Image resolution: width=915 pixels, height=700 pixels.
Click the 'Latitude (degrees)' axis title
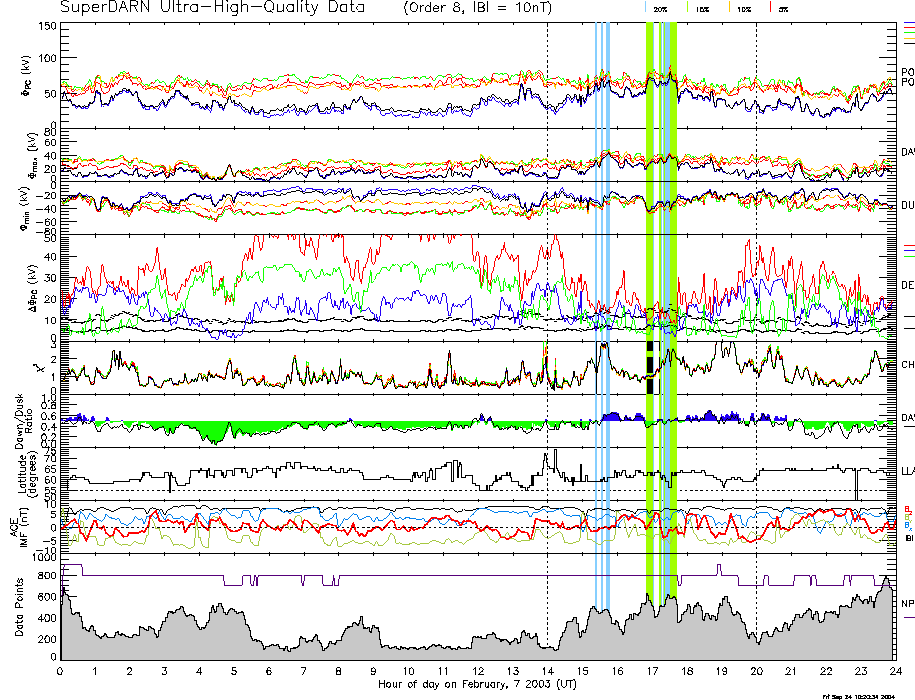[27, 473]
